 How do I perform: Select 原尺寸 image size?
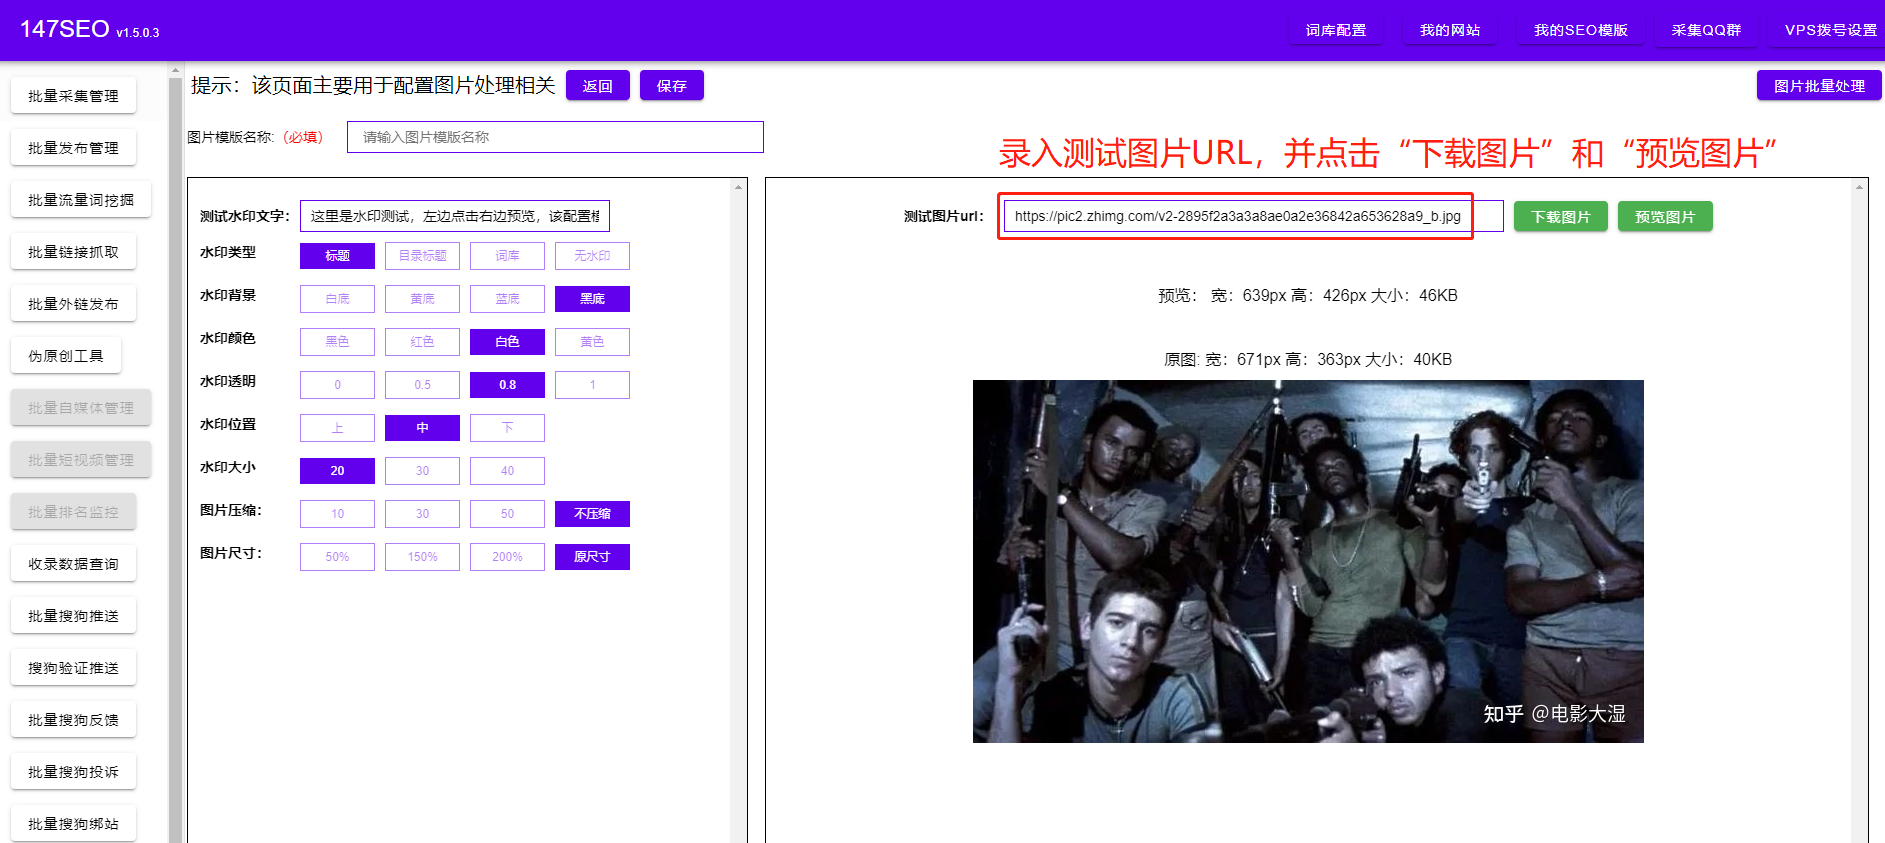pyautogui.click(x=592, y=557)
